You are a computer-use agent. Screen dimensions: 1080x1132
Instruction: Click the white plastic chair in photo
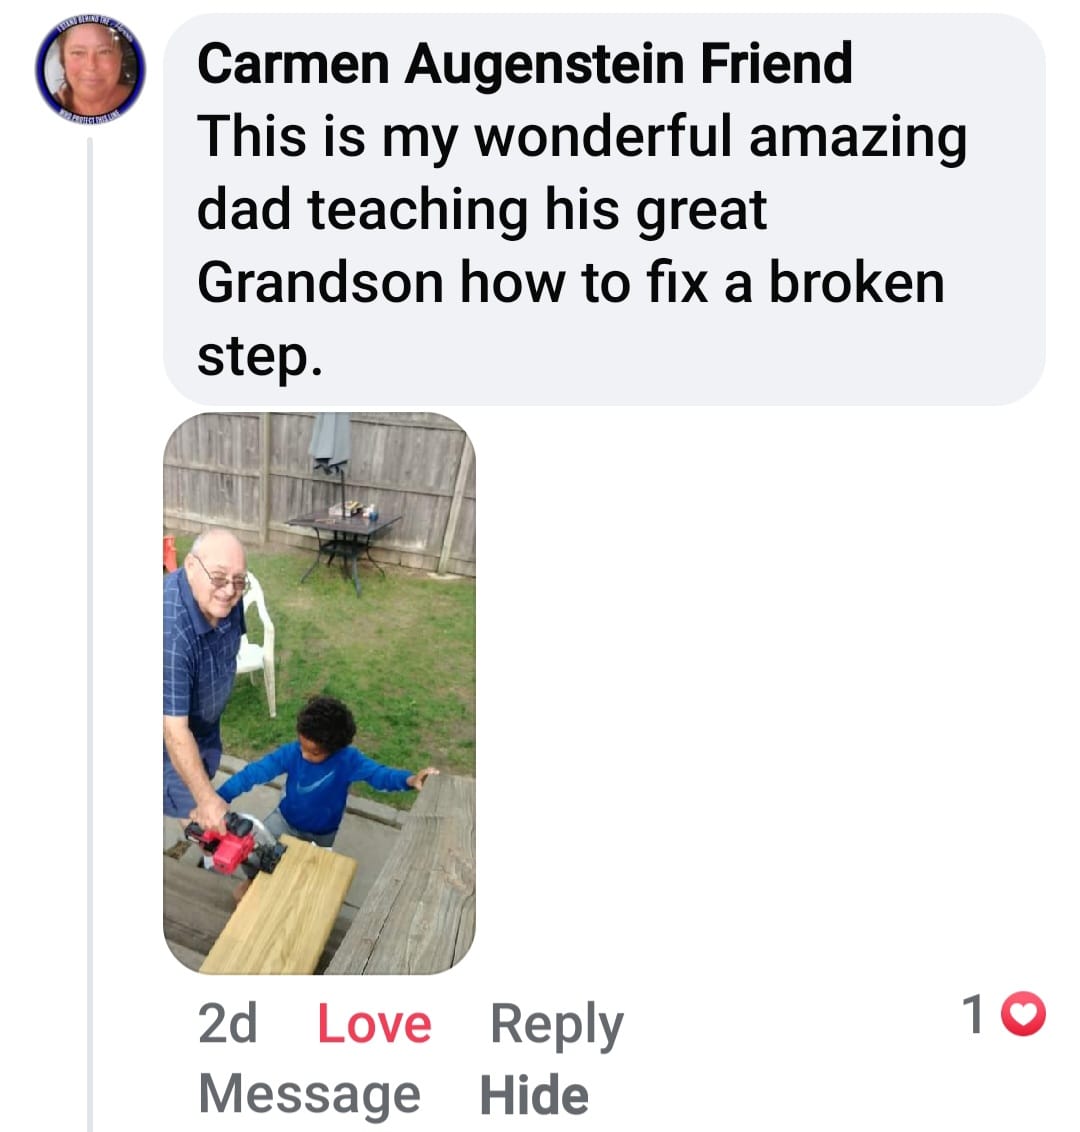click(256, 642)
